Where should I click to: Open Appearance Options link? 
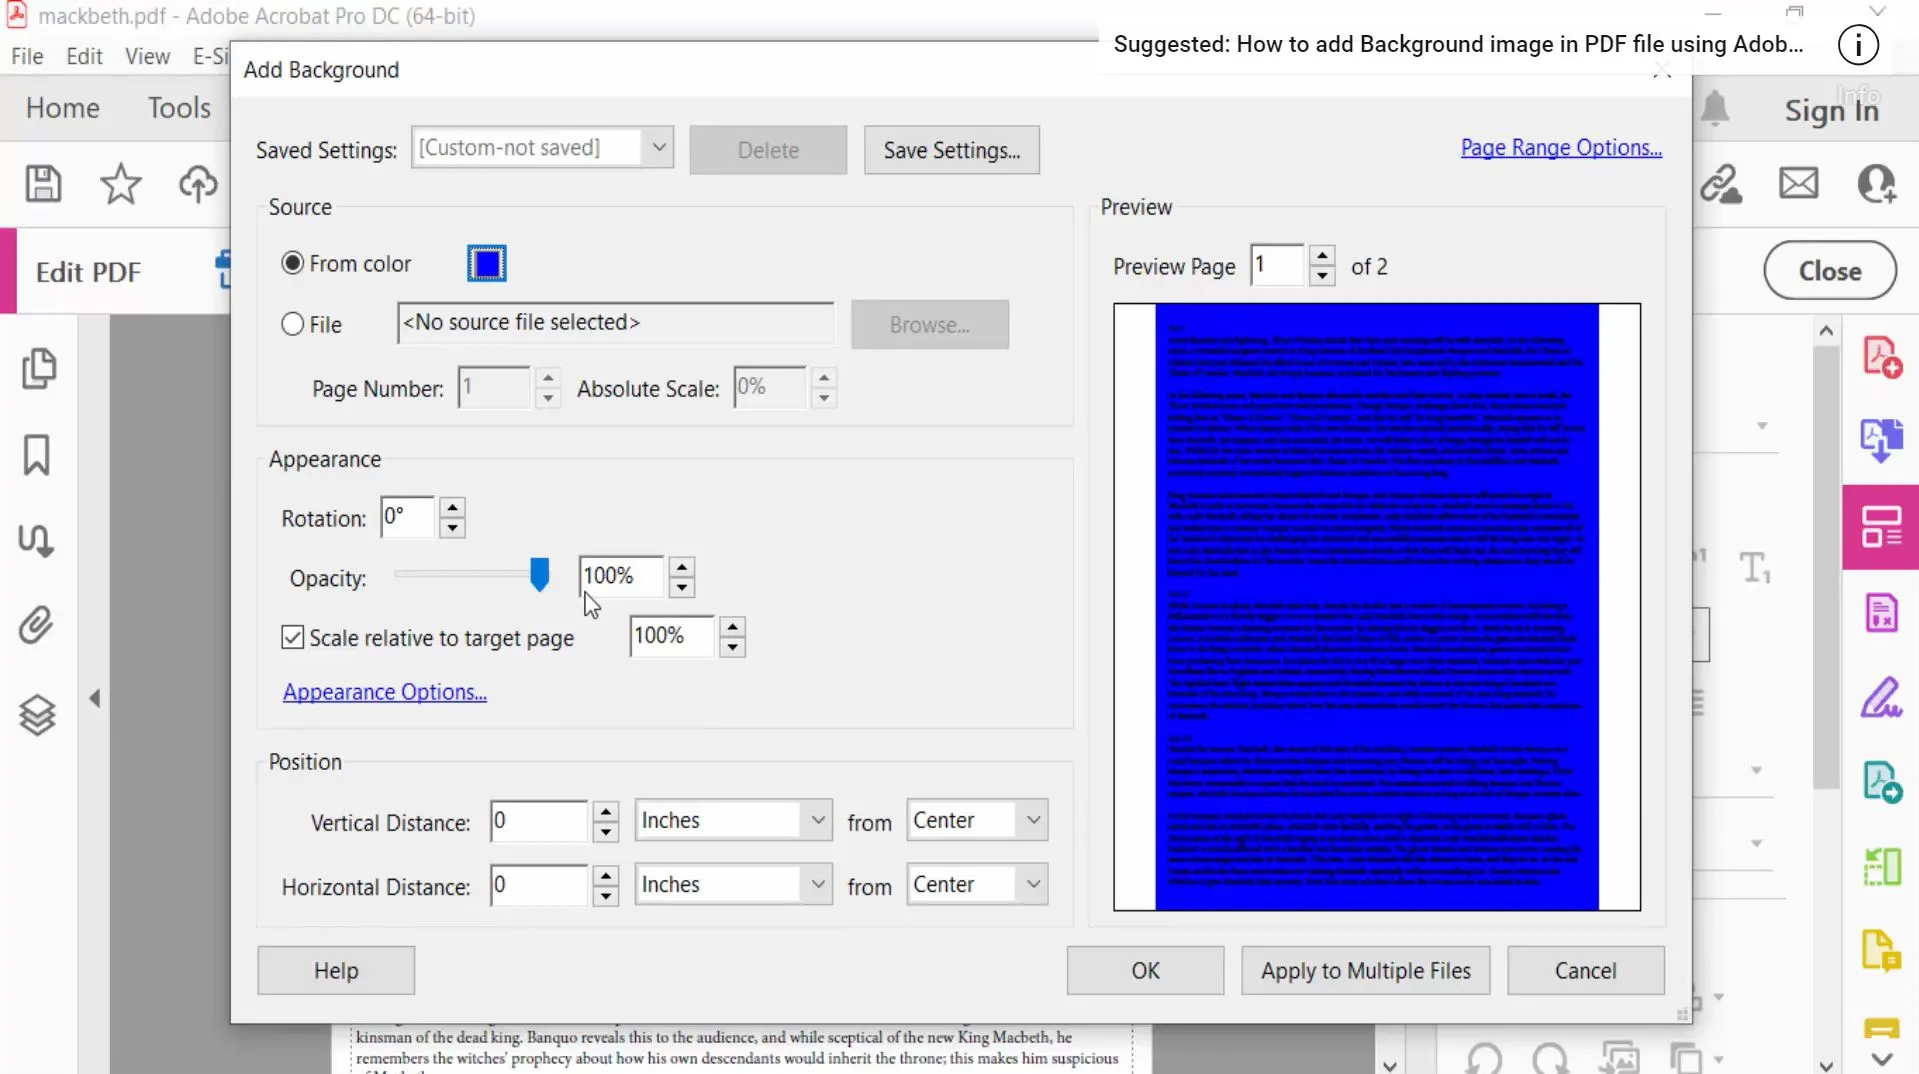click(383, 691)
